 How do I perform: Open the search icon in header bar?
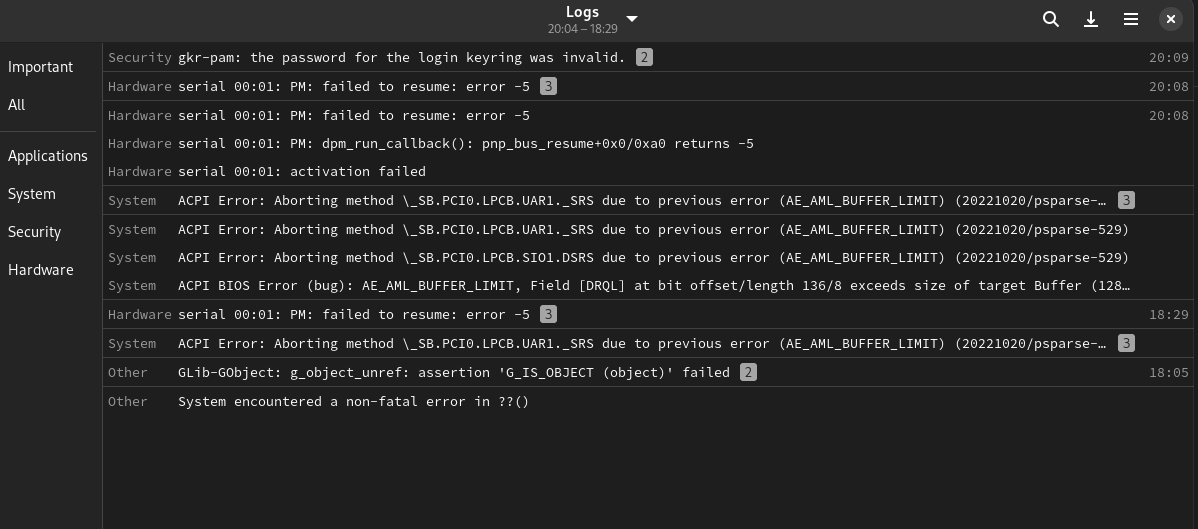tap(1051, 19)
